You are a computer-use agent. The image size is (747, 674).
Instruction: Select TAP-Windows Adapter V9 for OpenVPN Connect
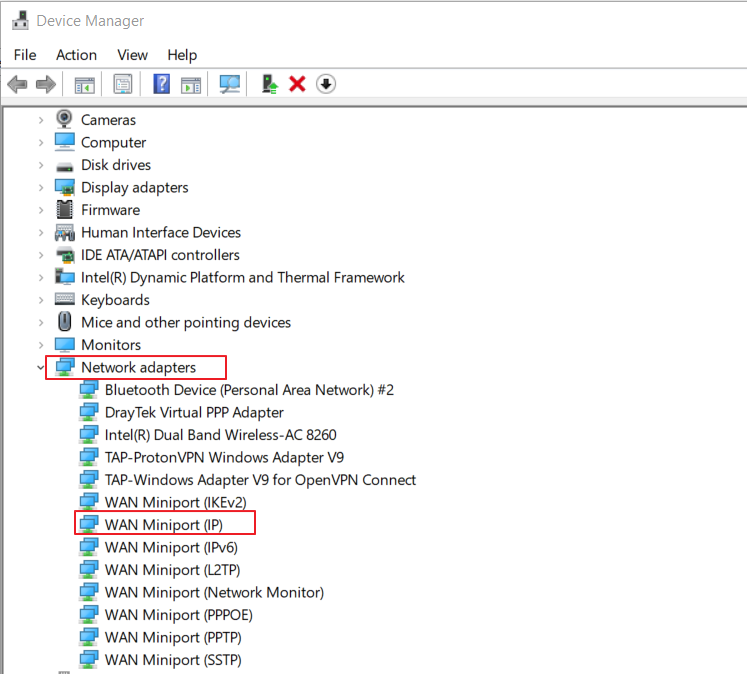tap(260, 480)
